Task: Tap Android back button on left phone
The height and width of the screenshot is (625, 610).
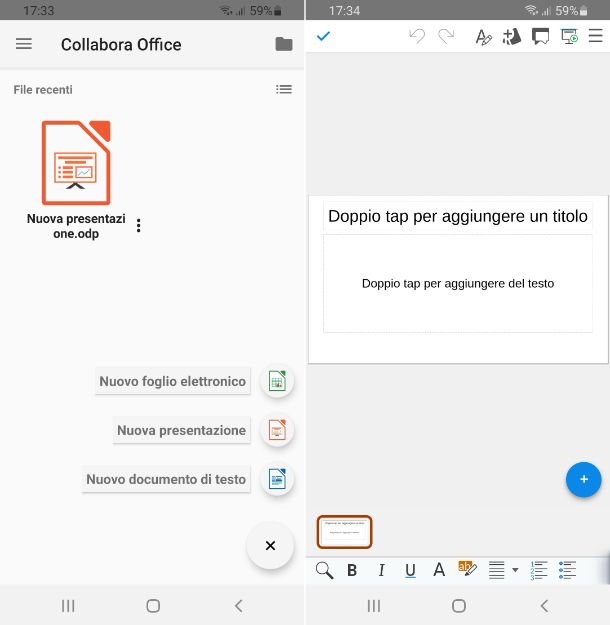Action: coord(238,606)
